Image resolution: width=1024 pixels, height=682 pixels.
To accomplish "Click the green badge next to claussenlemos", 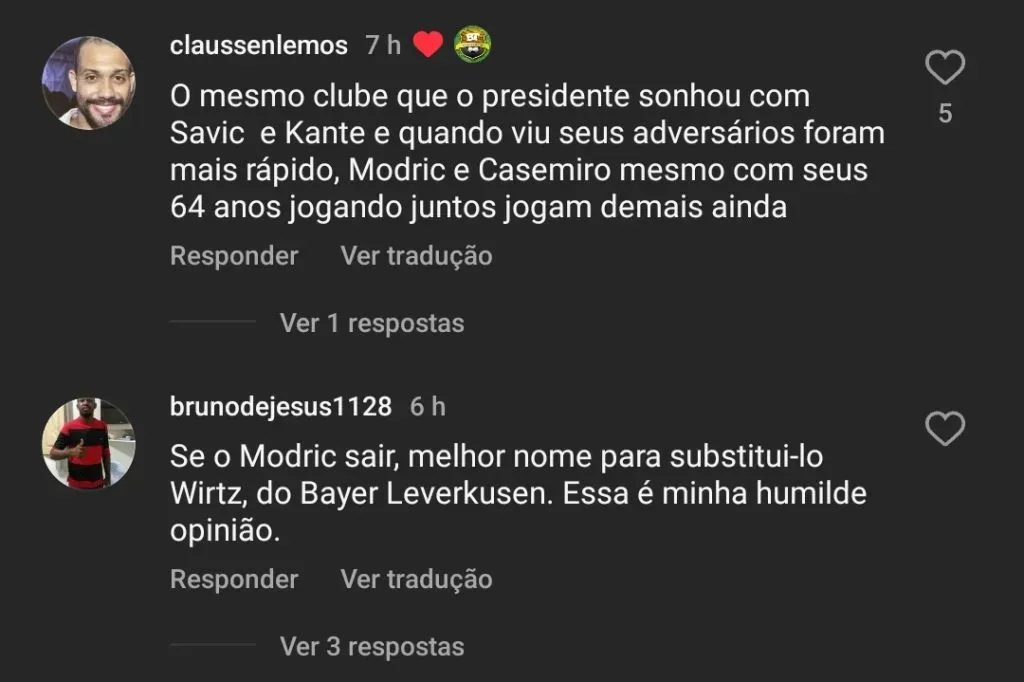I will coord(472,45).
